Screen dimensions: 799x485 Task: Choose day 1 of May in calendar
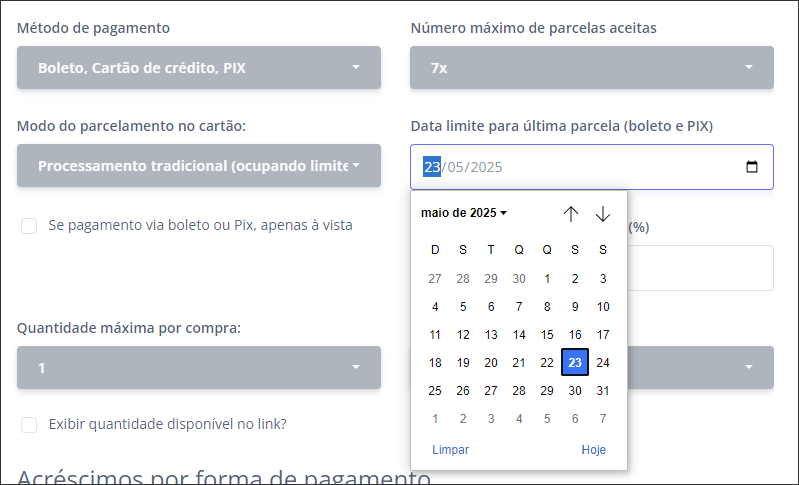pos(547,278)
